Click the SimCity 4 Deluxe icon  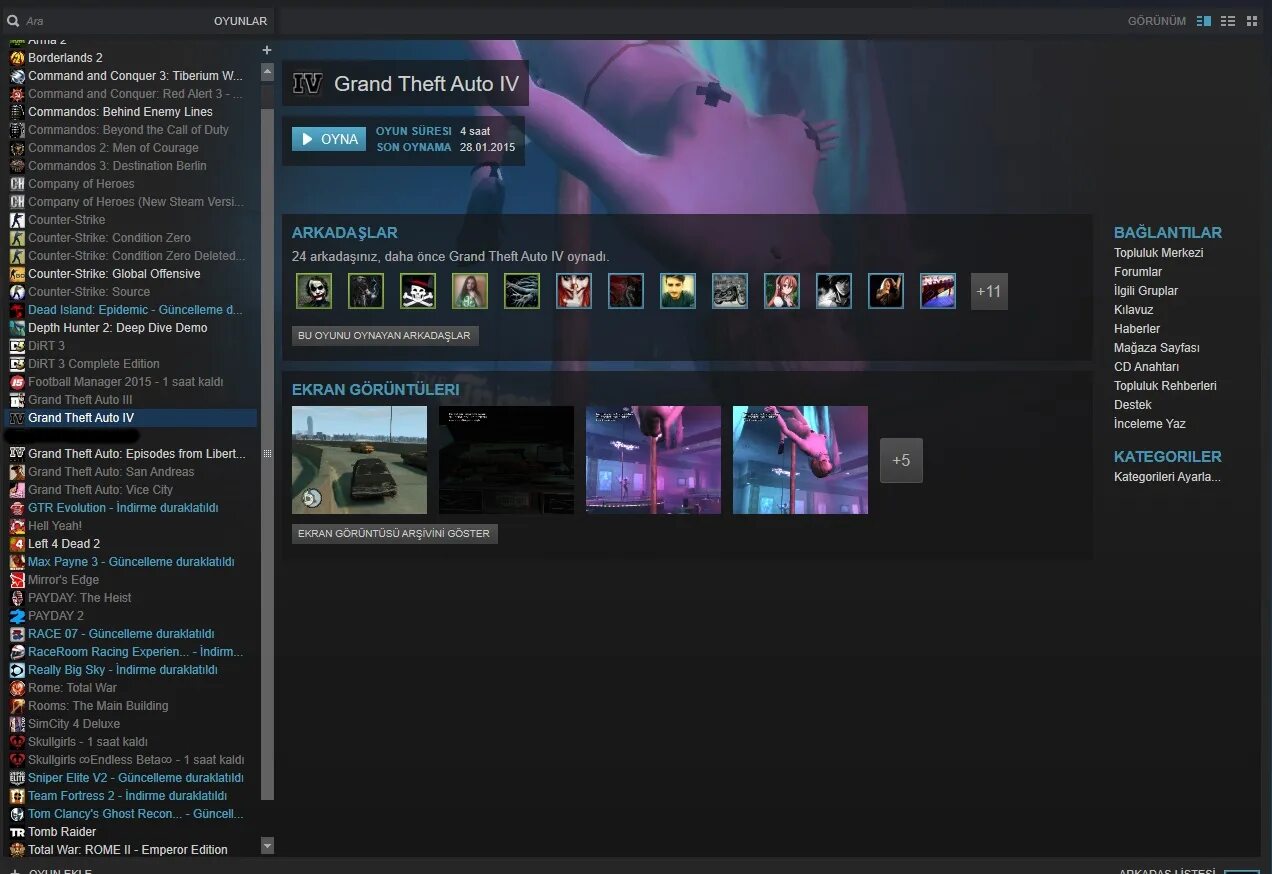tap(17, 724)
